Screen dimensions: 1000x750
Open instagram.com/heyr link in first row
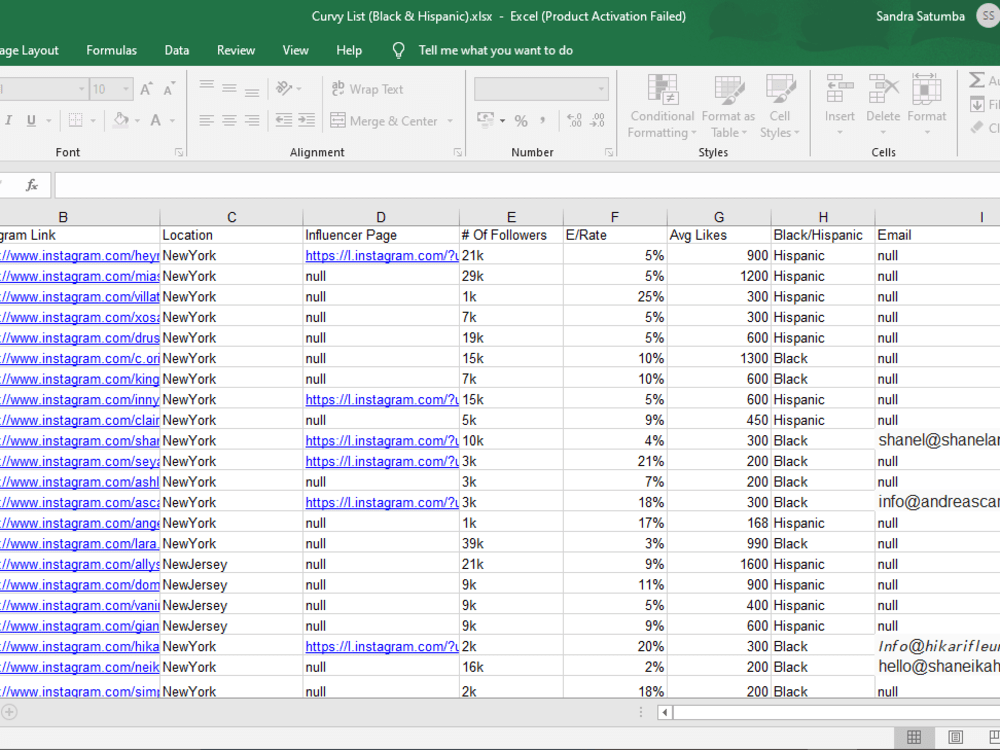(x=80, y=256)
